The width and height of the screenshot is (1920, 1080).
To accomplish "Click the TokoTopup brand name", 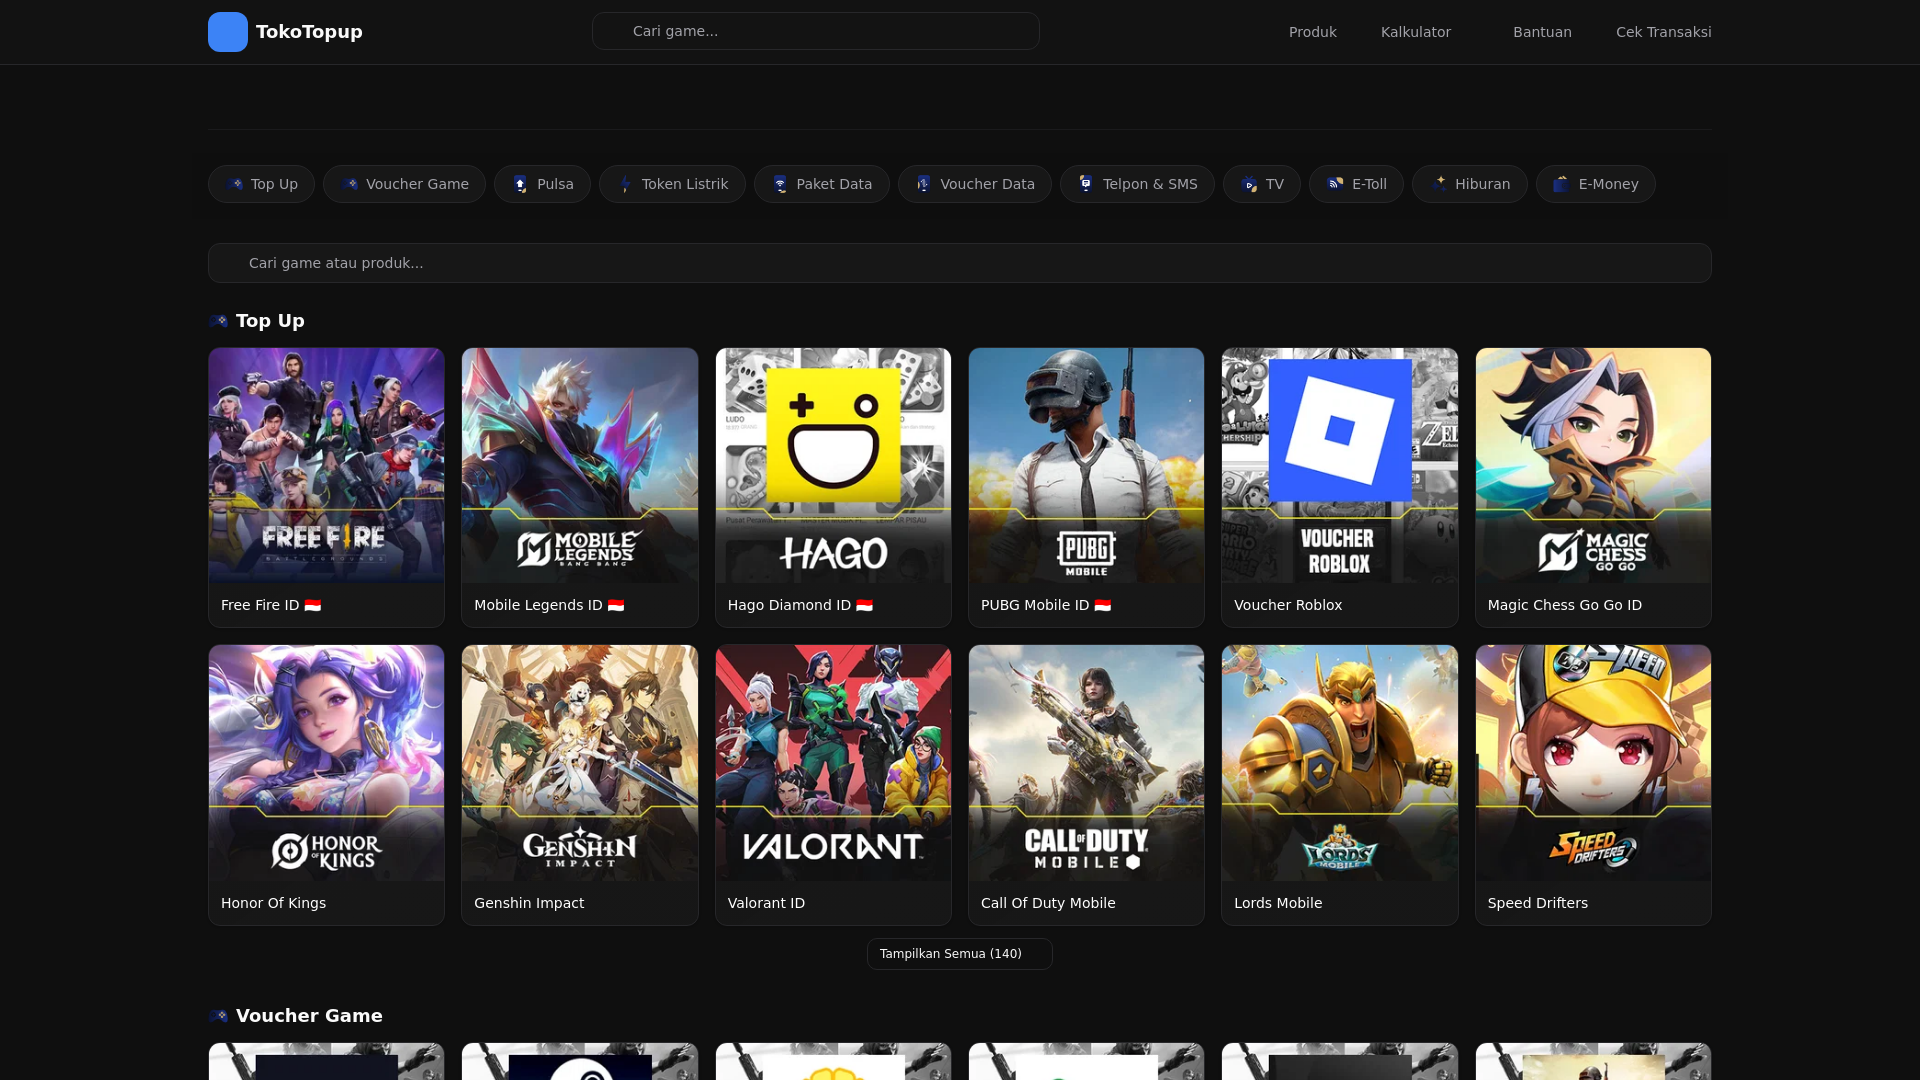I will [x=309, y=32].
